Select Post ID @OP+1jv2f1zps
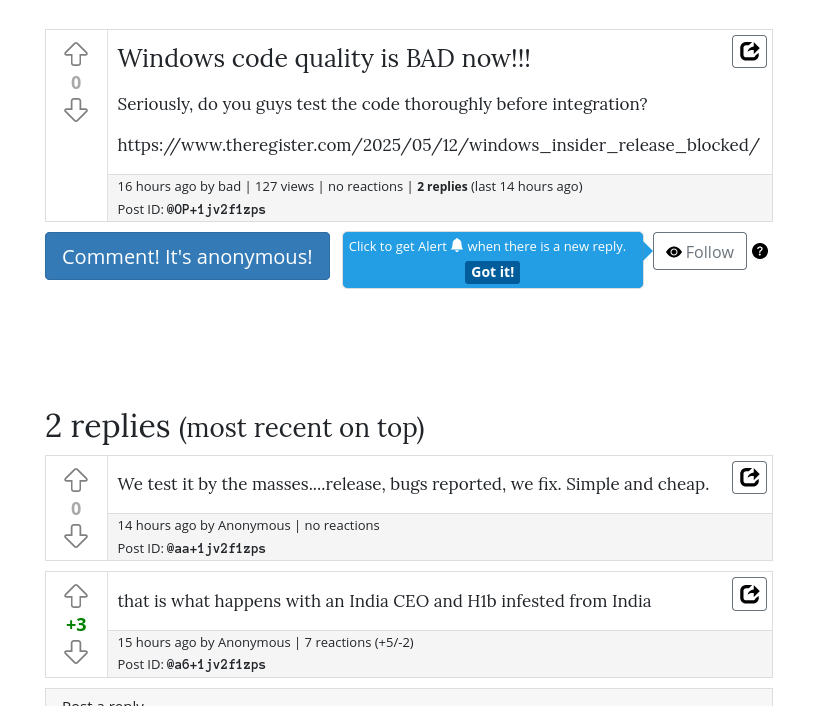 click(216, 210)
